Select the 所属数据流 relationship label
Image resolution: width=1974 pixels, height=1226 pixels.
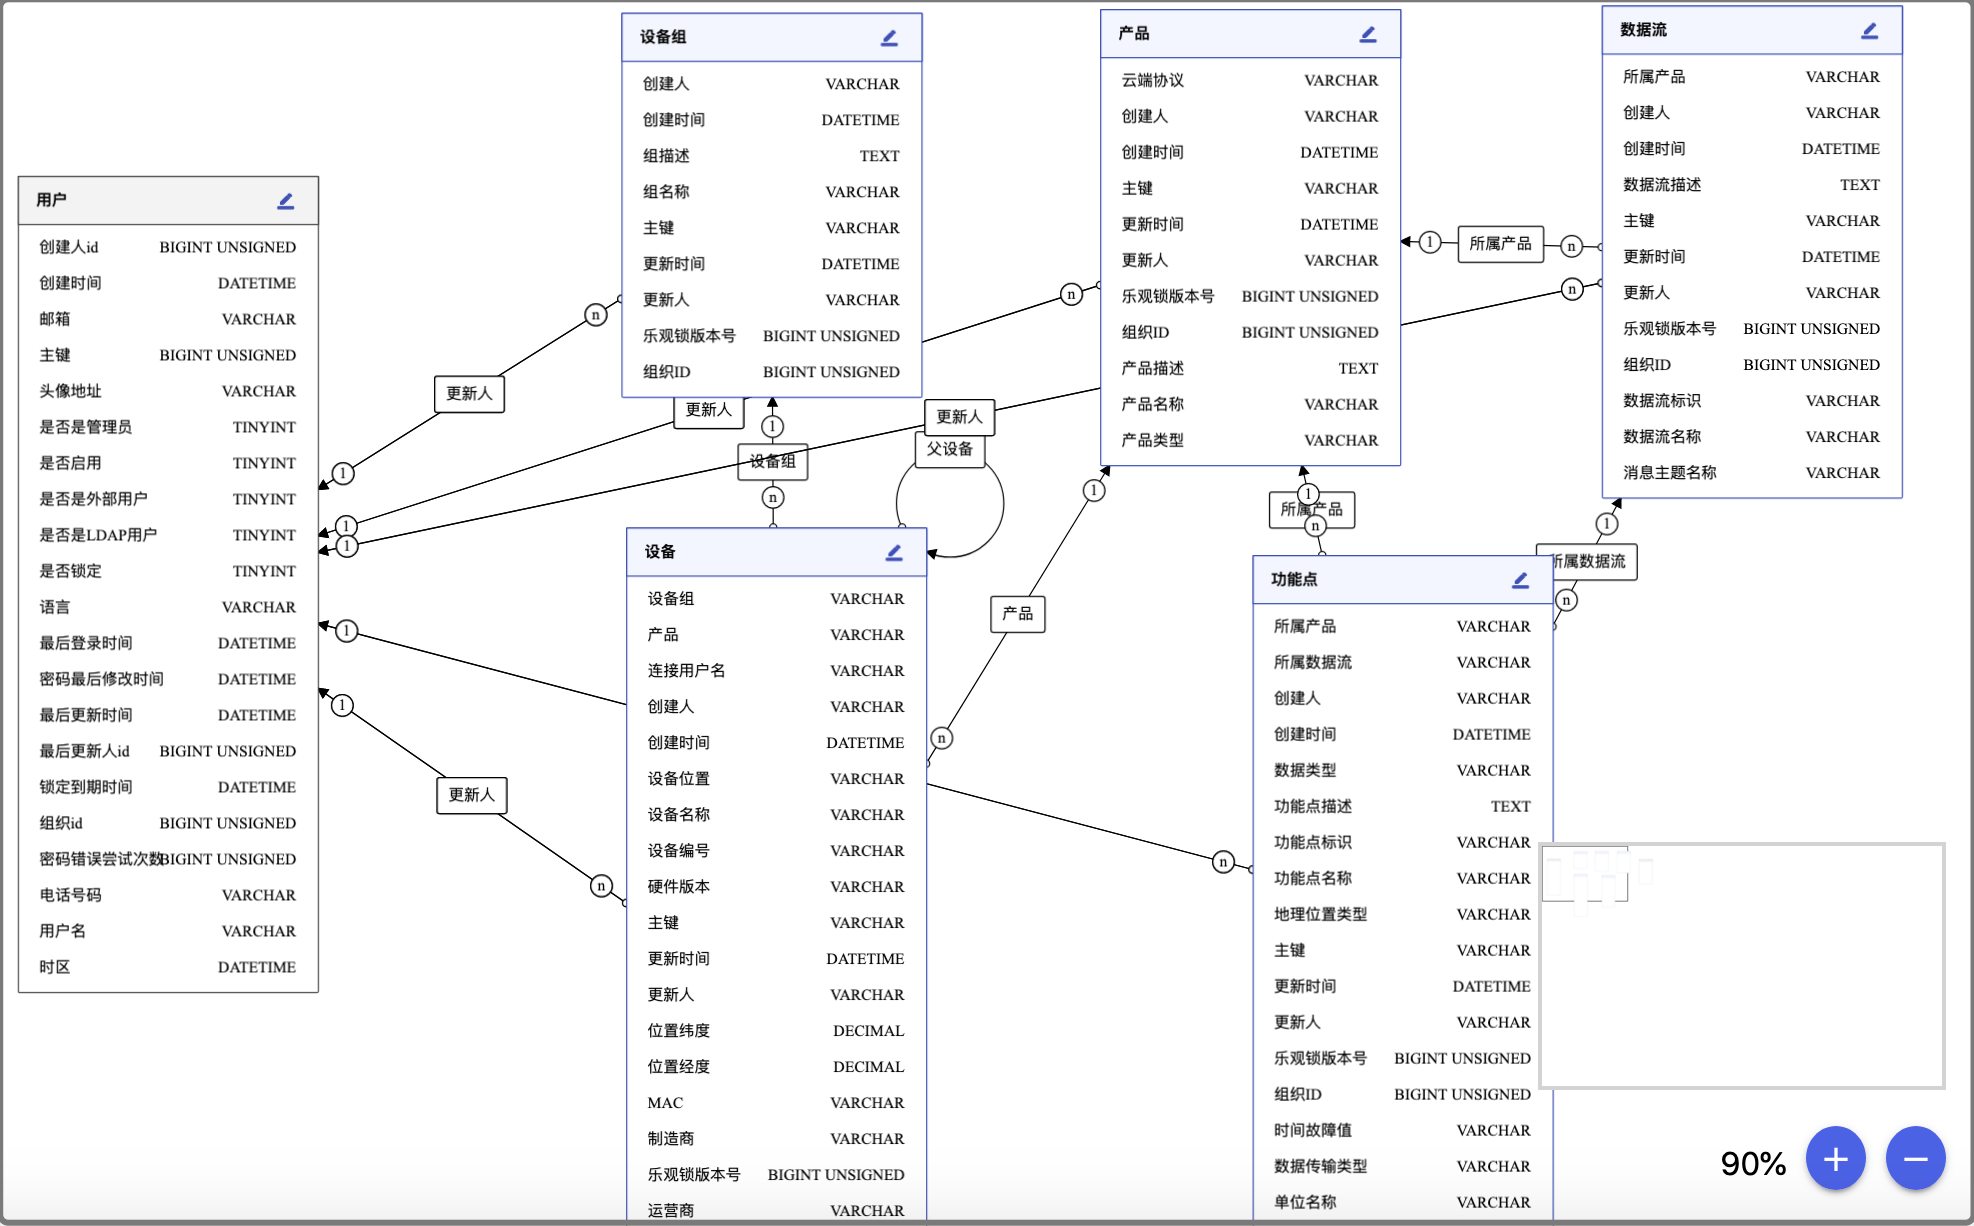tap(1592, 561)
